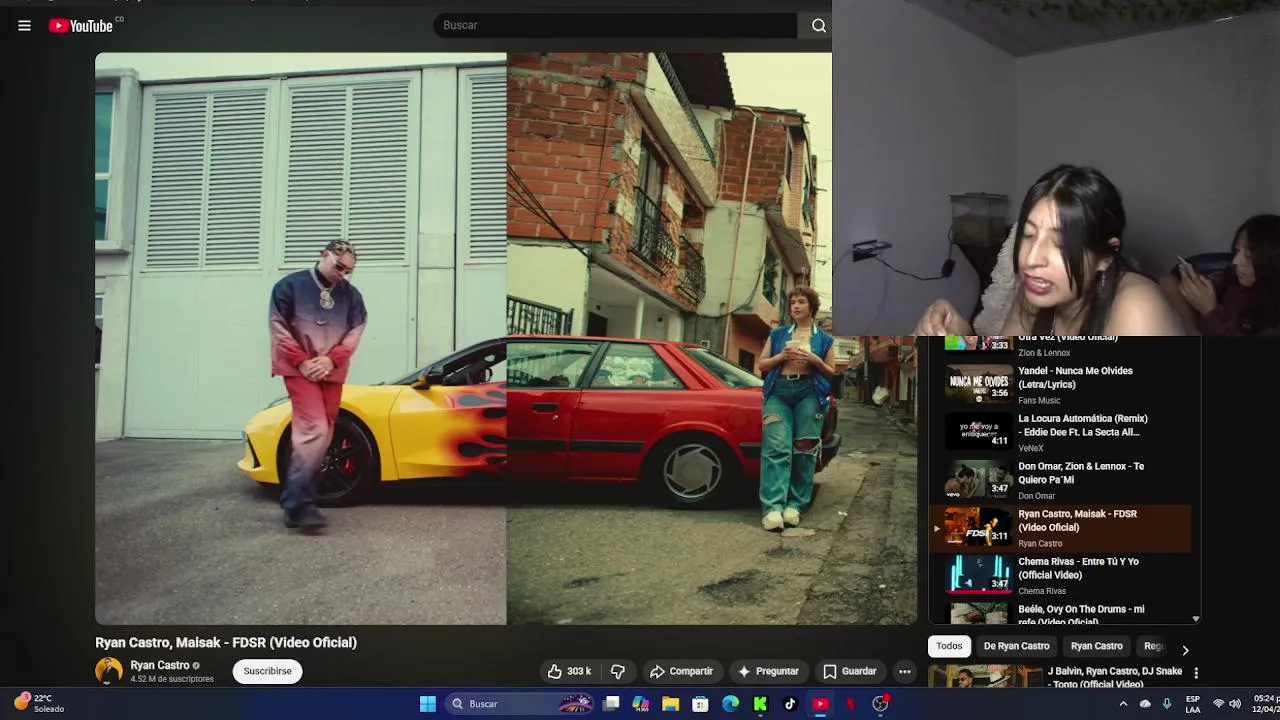Open TikTok app in taskbar

[790, 704]
